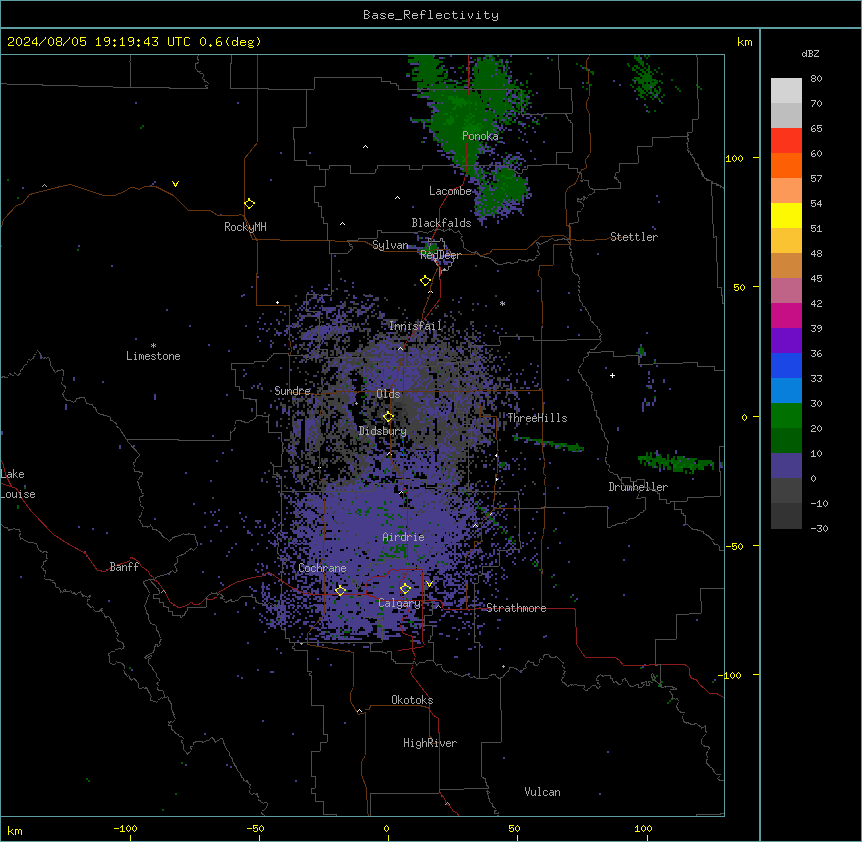Click the Sundre label

[292, 391]
